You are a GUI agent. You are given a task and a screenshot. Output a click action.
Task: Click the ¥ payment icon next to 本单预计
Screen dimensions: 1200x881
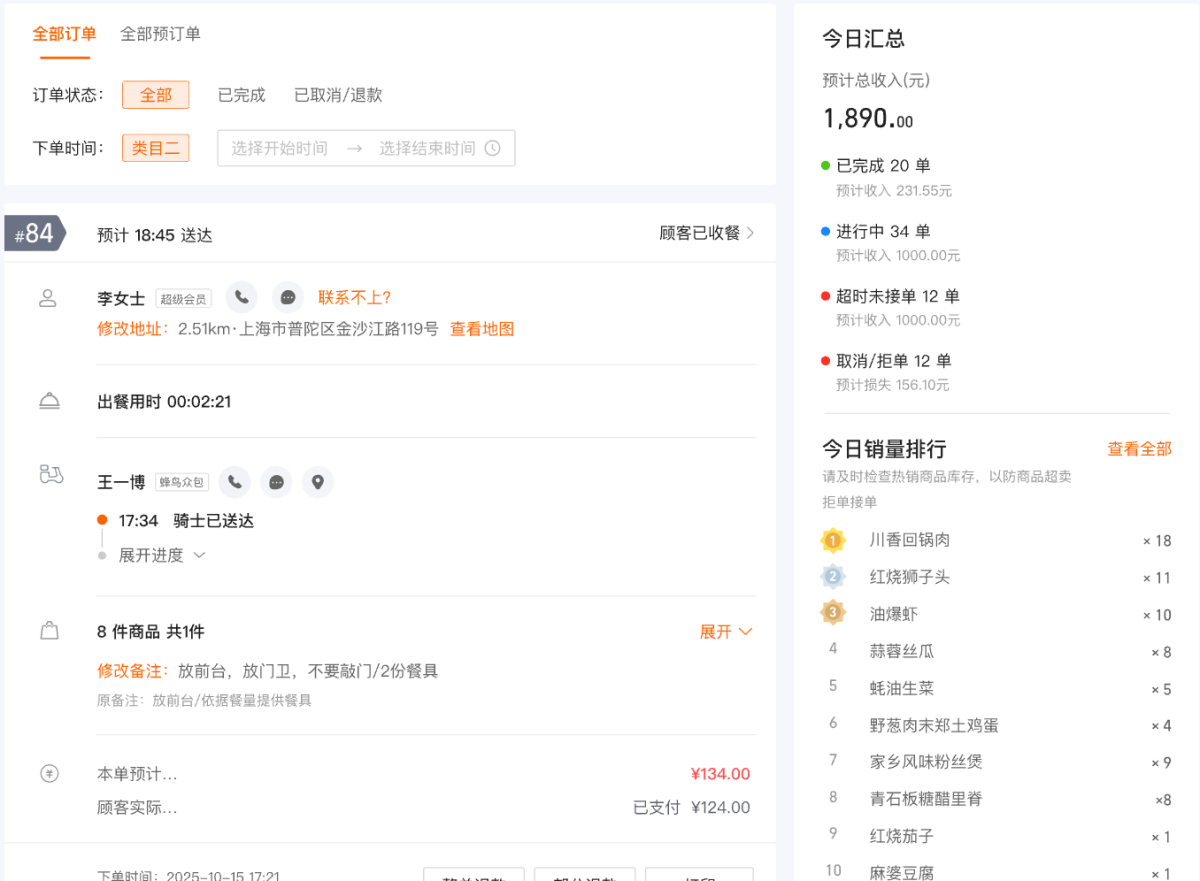click(50, 773)
